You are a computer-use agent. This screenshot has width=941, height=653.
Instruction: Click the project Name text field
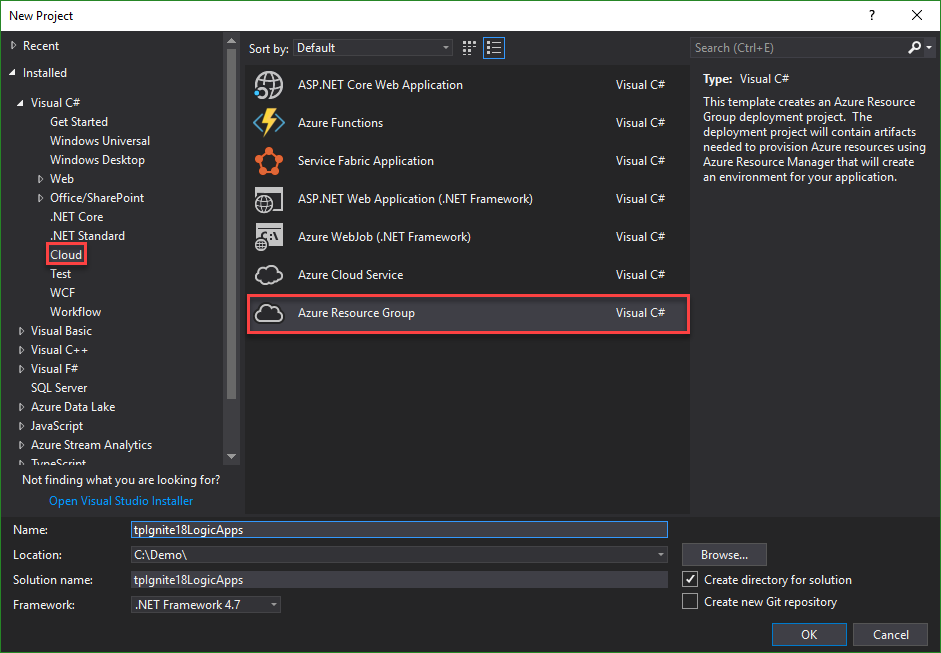click(398, 530)
